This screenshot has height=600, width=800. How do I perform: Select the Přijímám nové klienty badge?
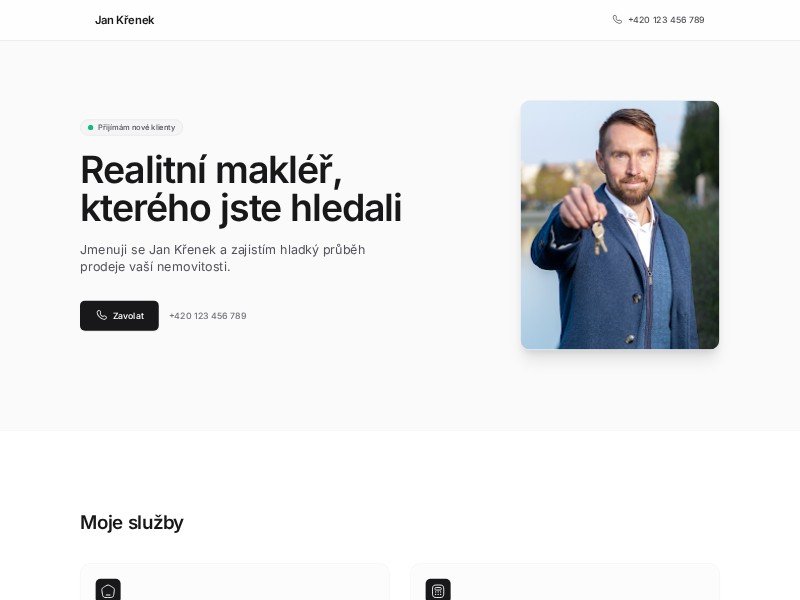click(x=132, y=128)
